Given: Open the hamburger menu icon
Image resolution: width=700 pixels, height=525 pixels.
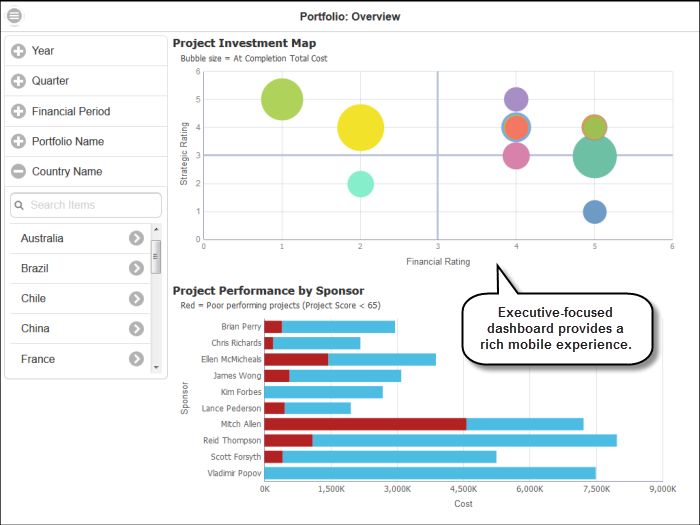Looking at the screenshot, I should 14,16.
